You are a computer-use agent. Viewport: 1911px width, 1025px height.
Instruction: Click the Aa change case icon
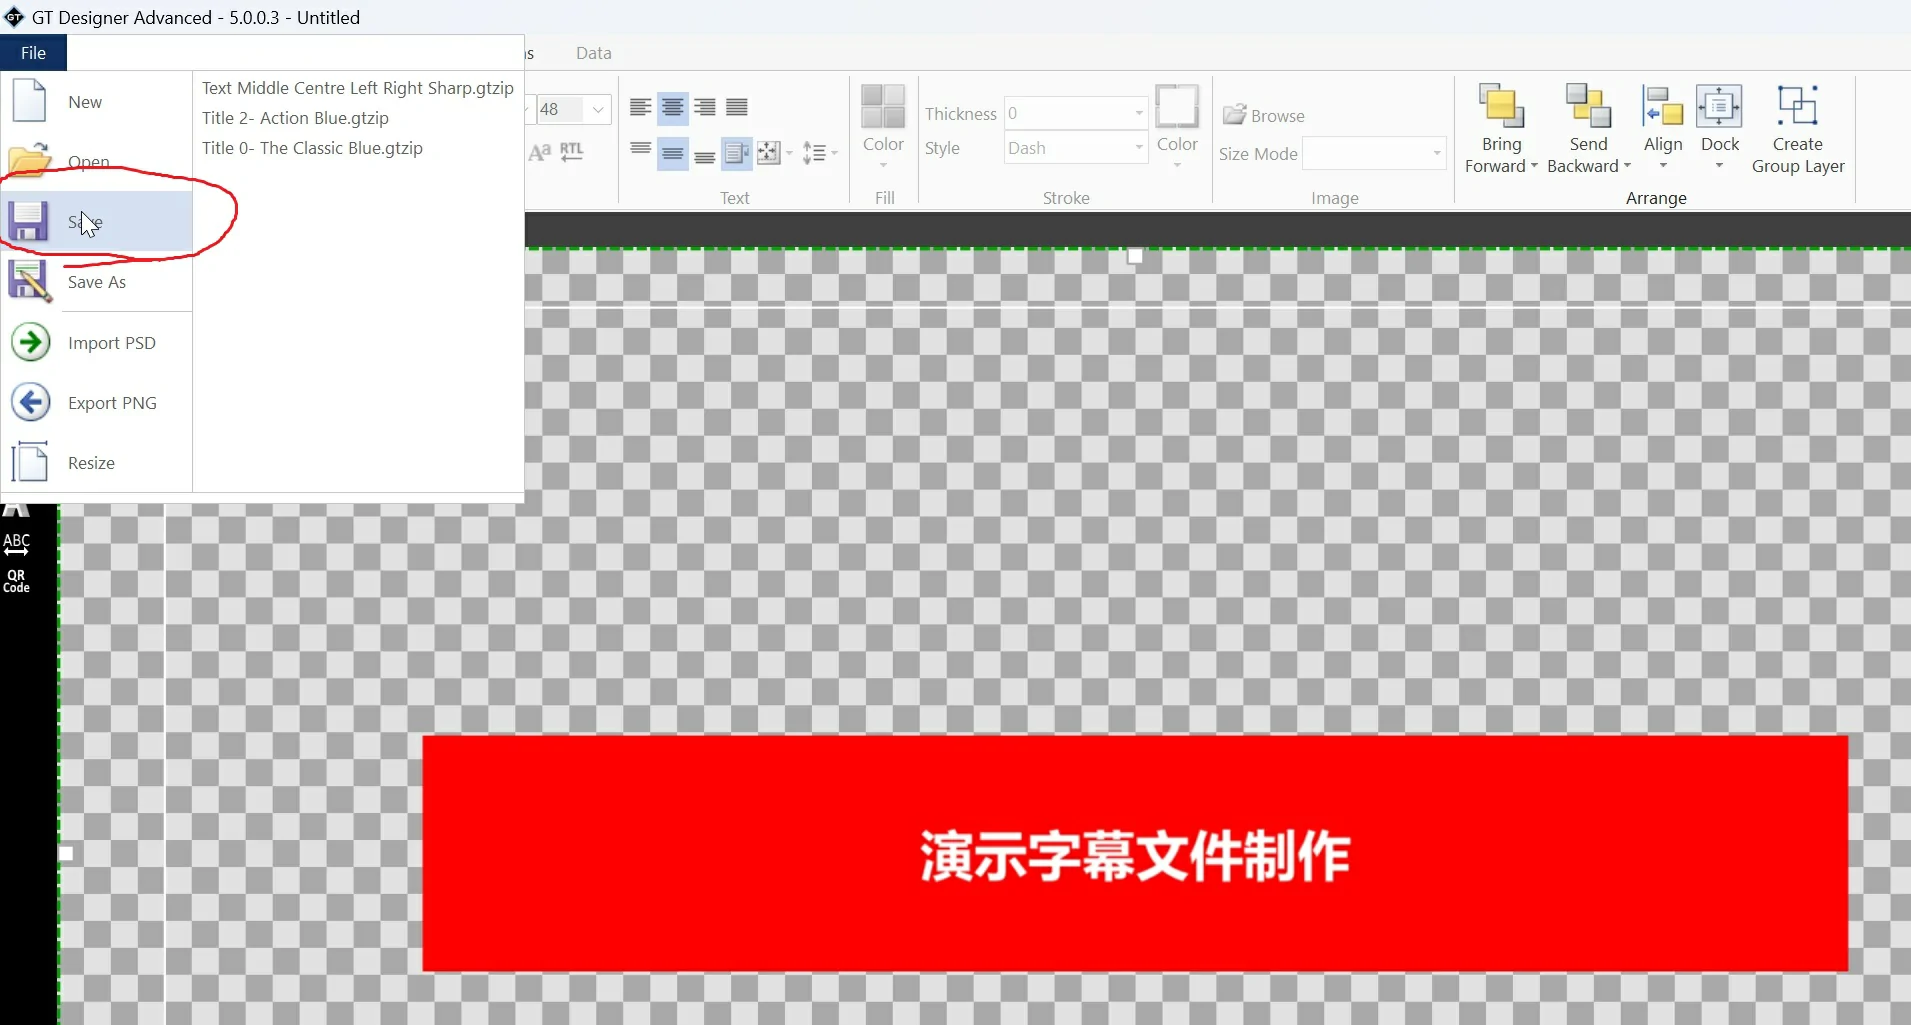(540, 152)
